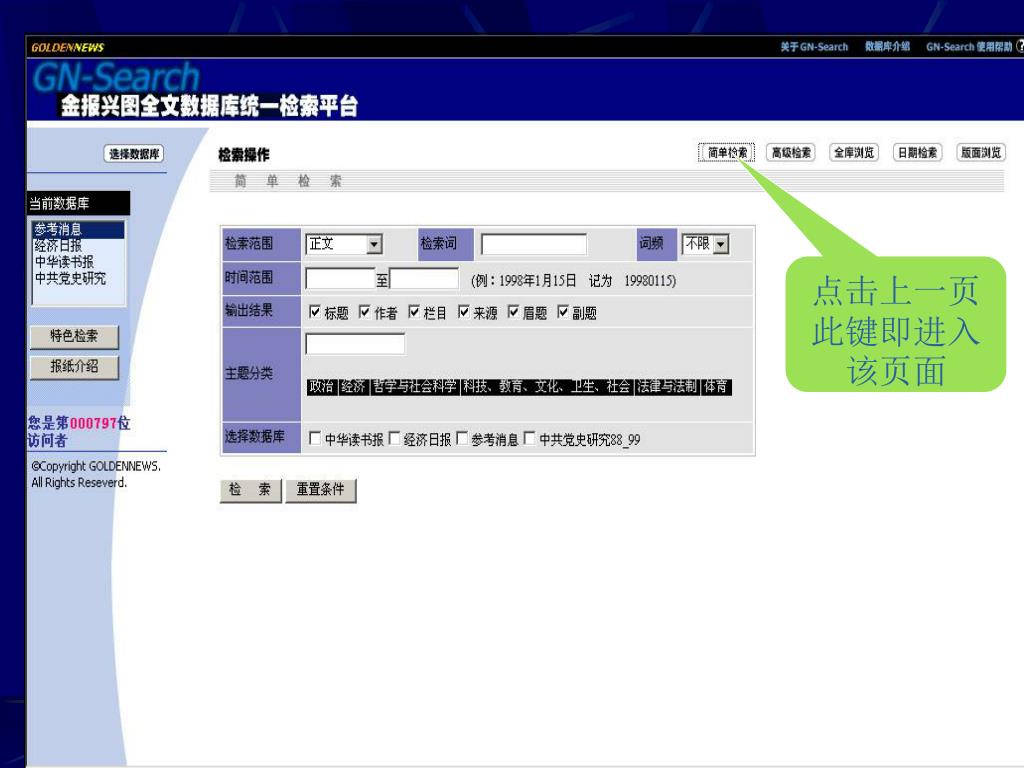Open 关于GN-Search link in top bar
The width and height of the screenshot is (1024, 768).
[814, 47]
